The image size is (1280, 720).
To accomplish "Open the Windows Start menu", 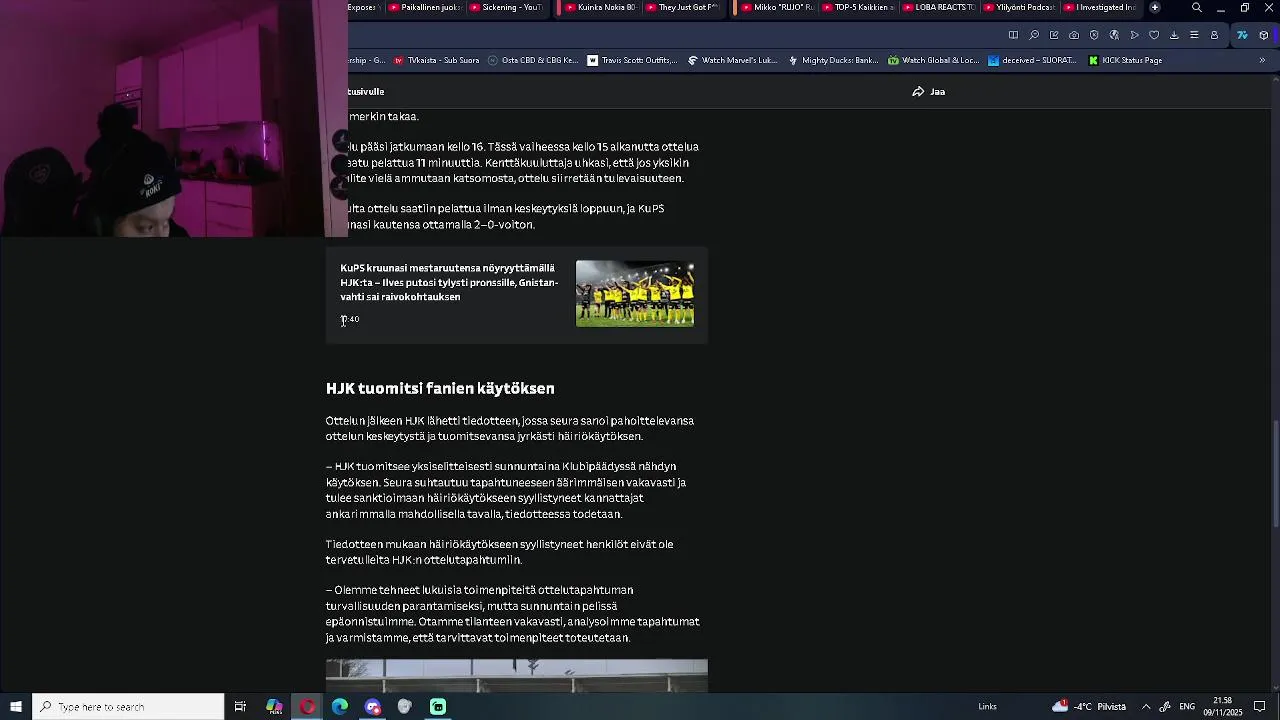I will click(16, 707).
